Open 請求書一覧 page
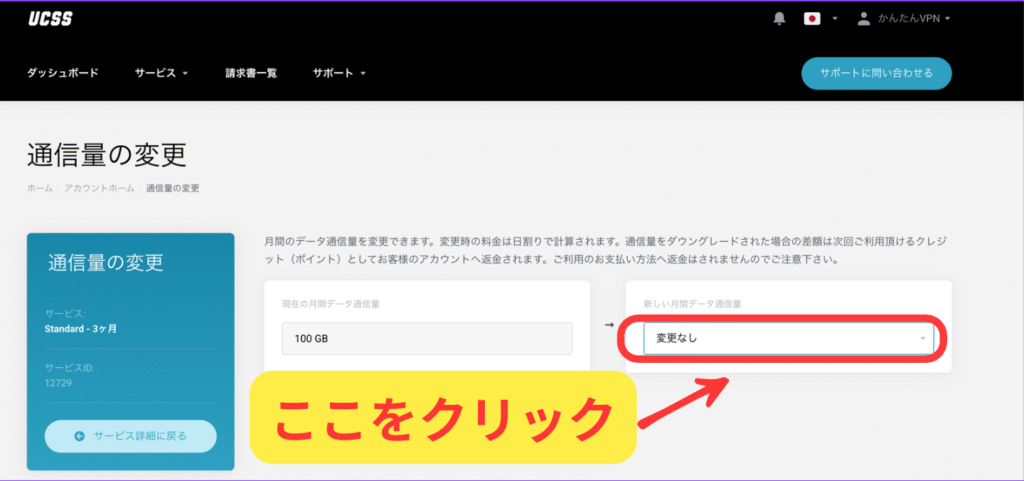Viewport: 1024px width, 481px height. 251,73
